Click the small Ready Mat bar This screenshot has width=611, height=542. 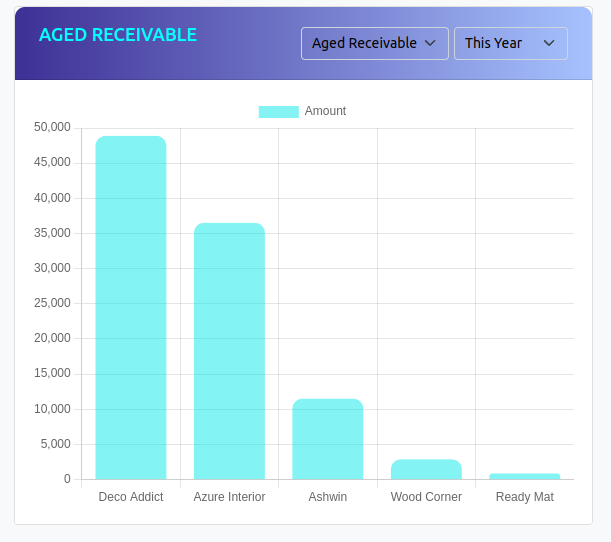coord(524,476)
